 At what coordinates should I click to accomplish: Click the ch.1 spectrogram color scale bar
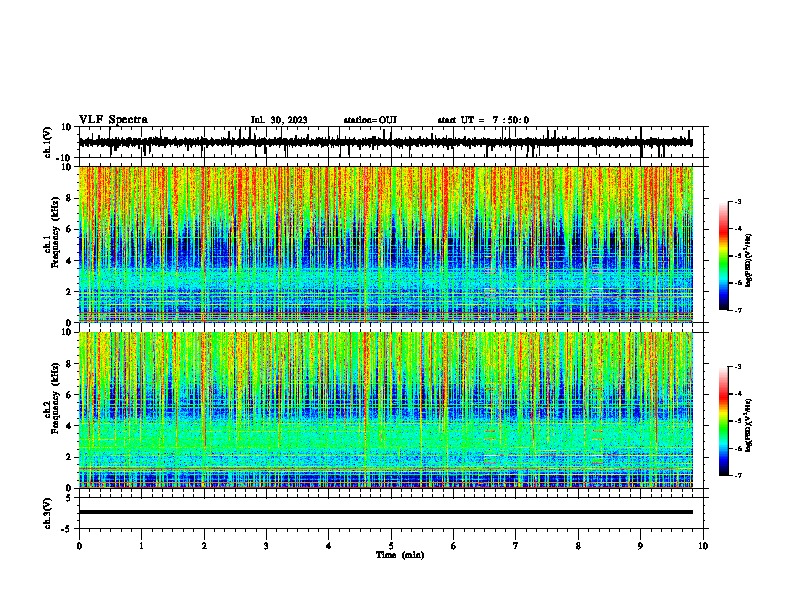point(724,255)
